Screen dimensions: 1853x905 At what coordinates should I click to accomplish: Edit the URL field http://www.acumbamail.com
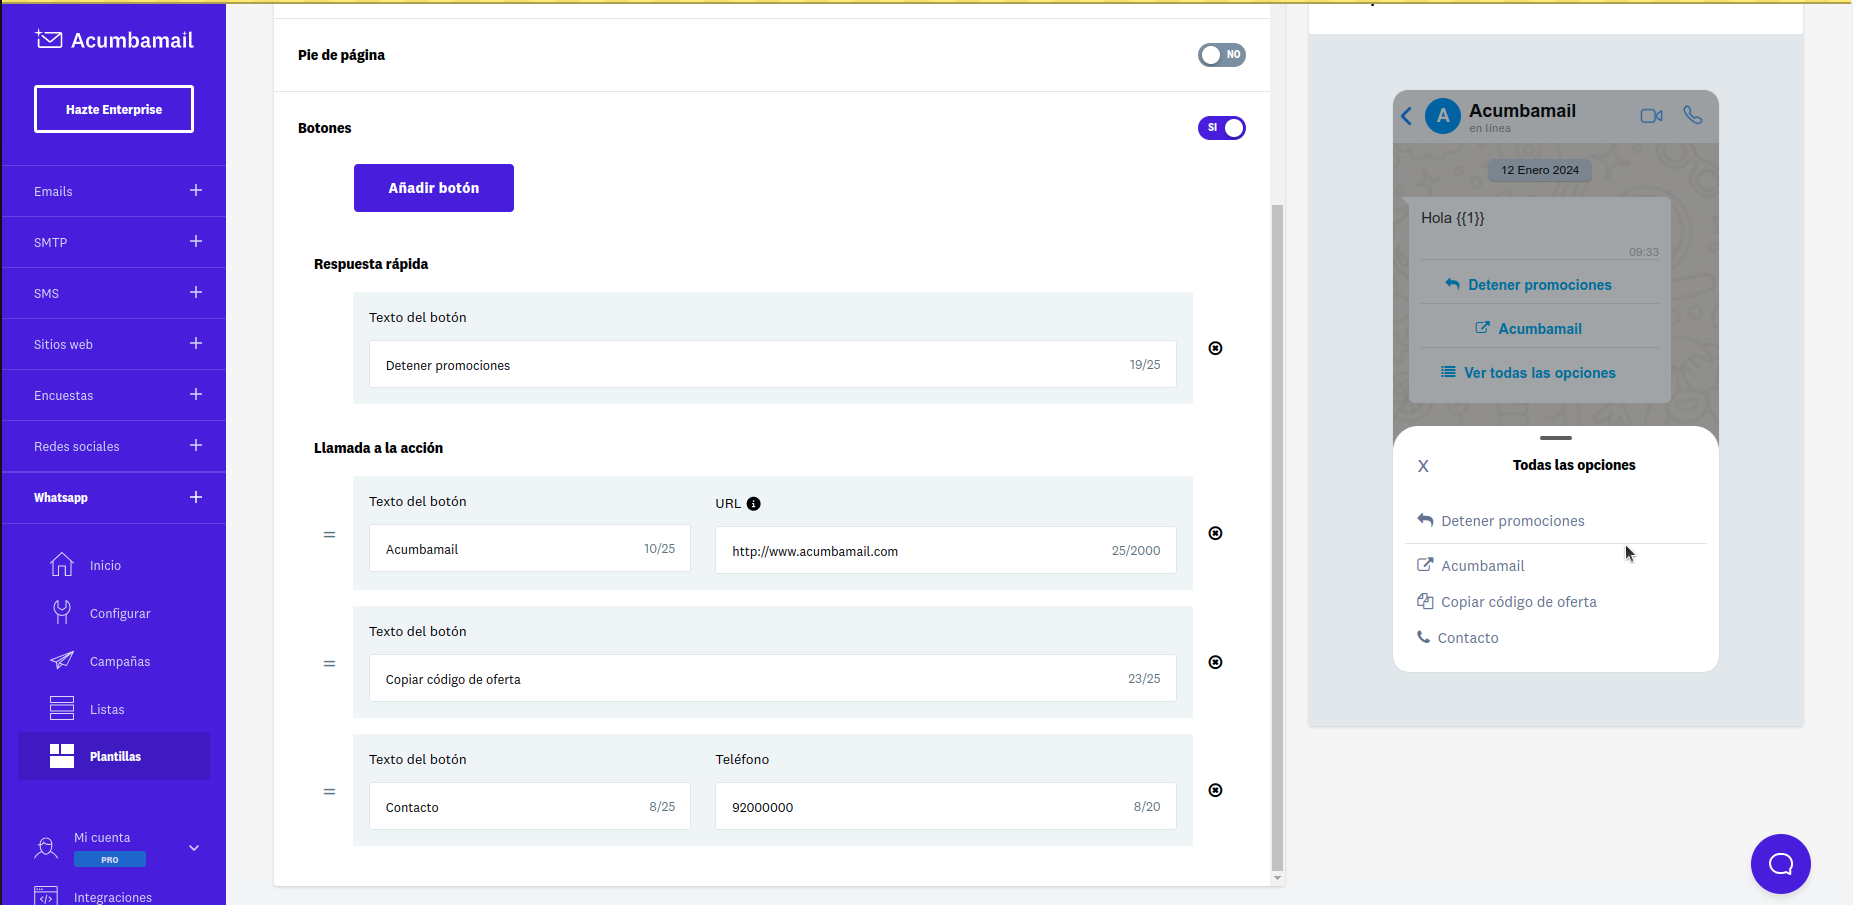click(946, 551)
